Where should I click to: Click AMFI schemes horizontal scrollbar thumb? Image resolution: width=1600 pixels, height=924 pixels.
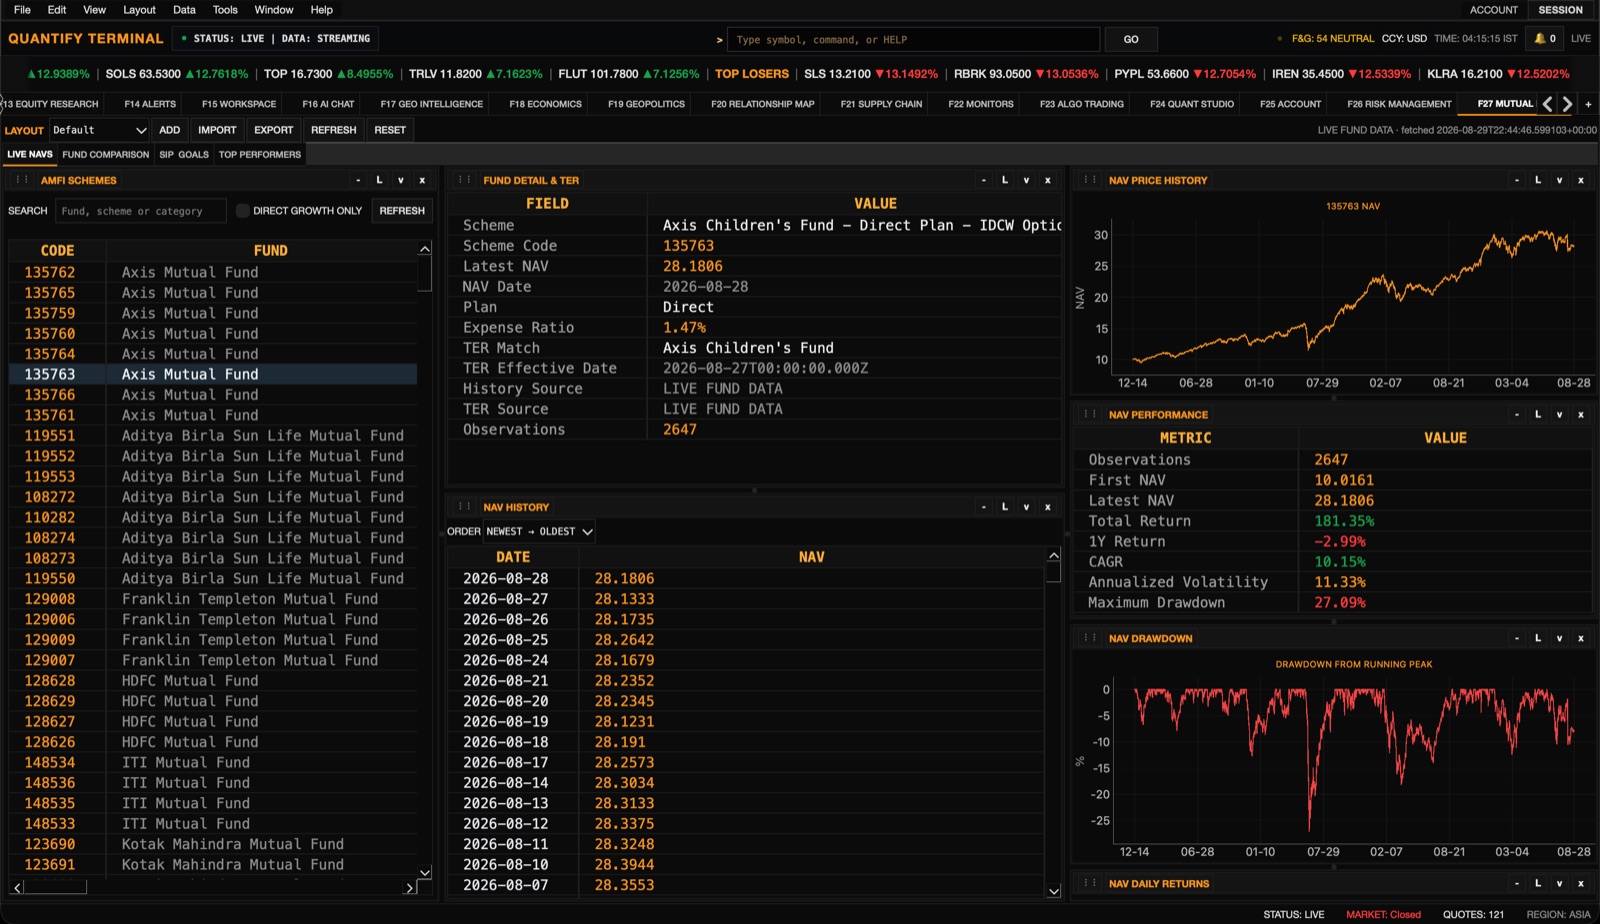coord(55,887)
